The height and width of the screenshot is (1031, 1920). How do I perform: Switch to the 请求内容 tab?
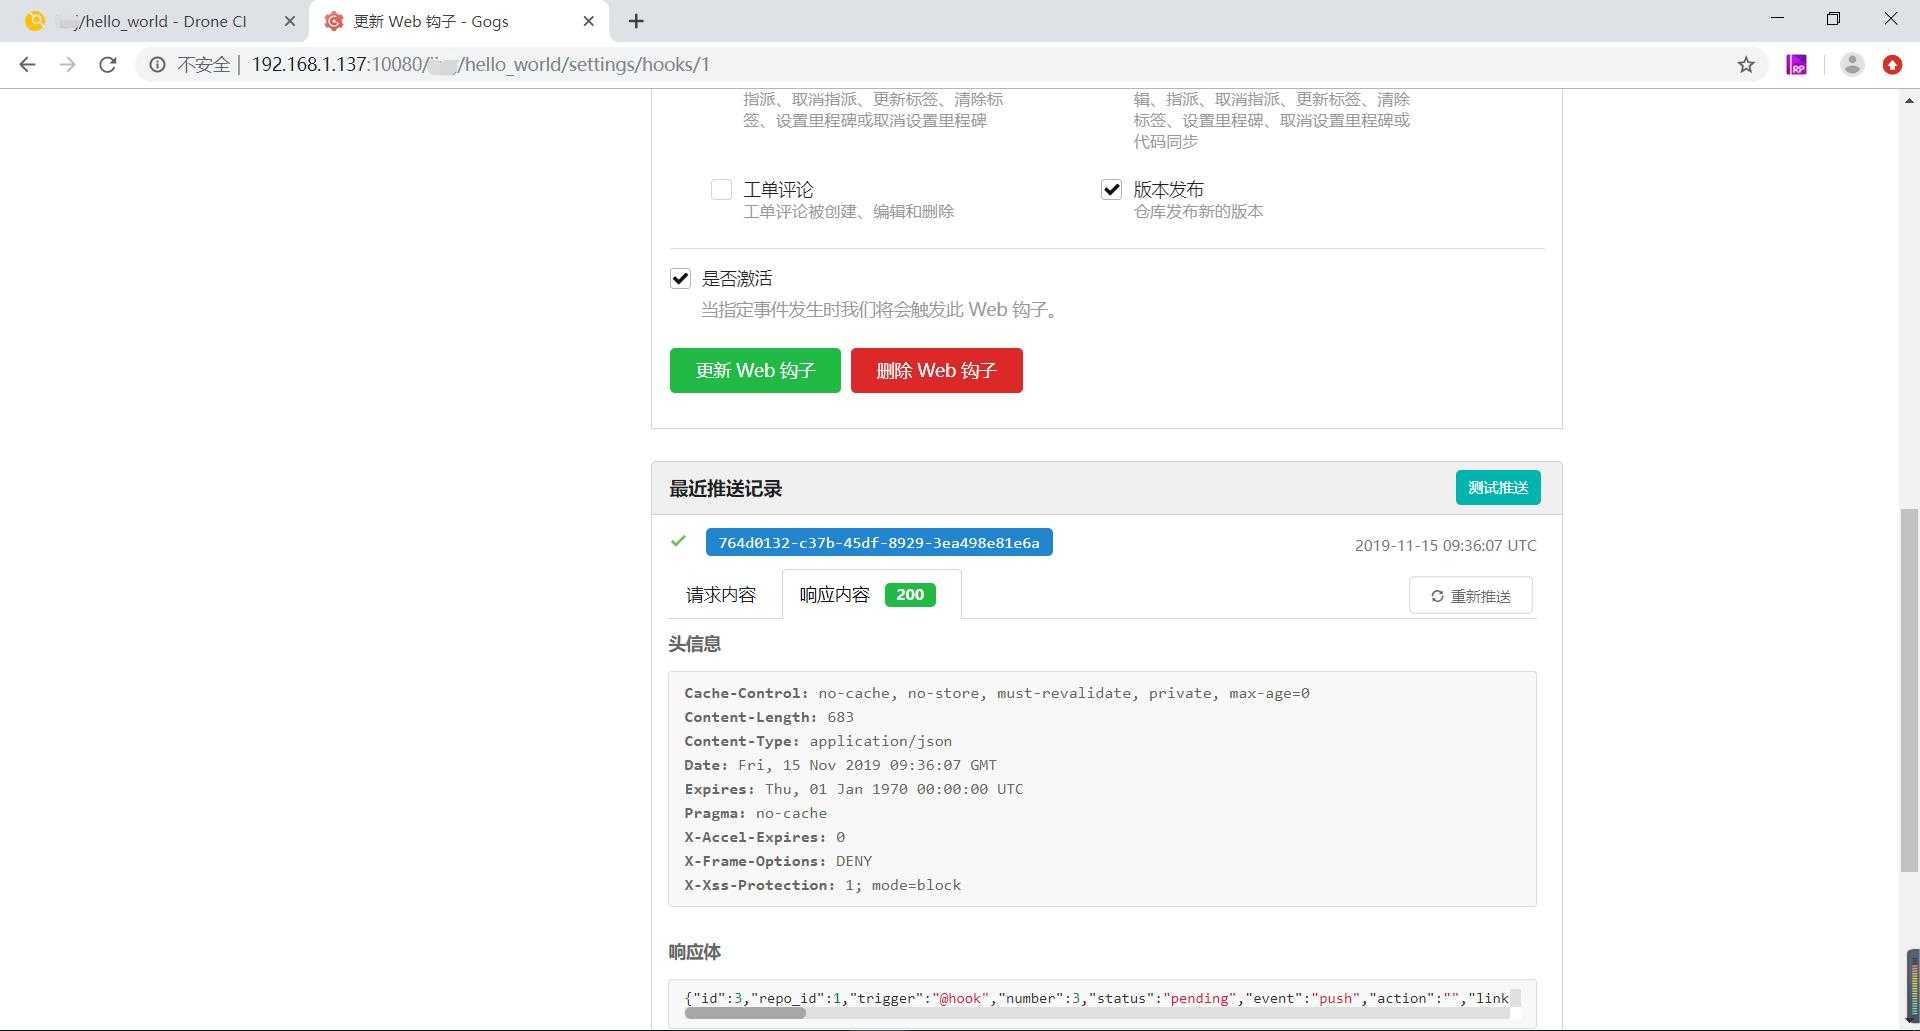[721, 595]
